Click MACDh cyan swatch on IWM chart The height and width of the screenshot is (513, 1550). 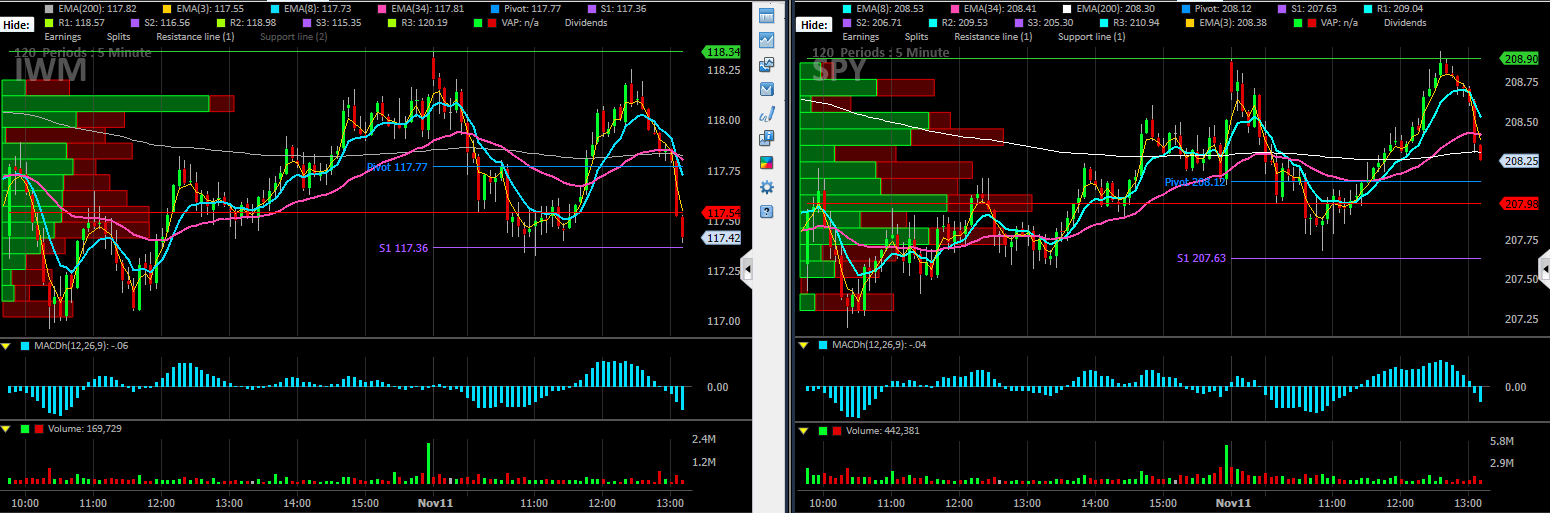[24, 345]
